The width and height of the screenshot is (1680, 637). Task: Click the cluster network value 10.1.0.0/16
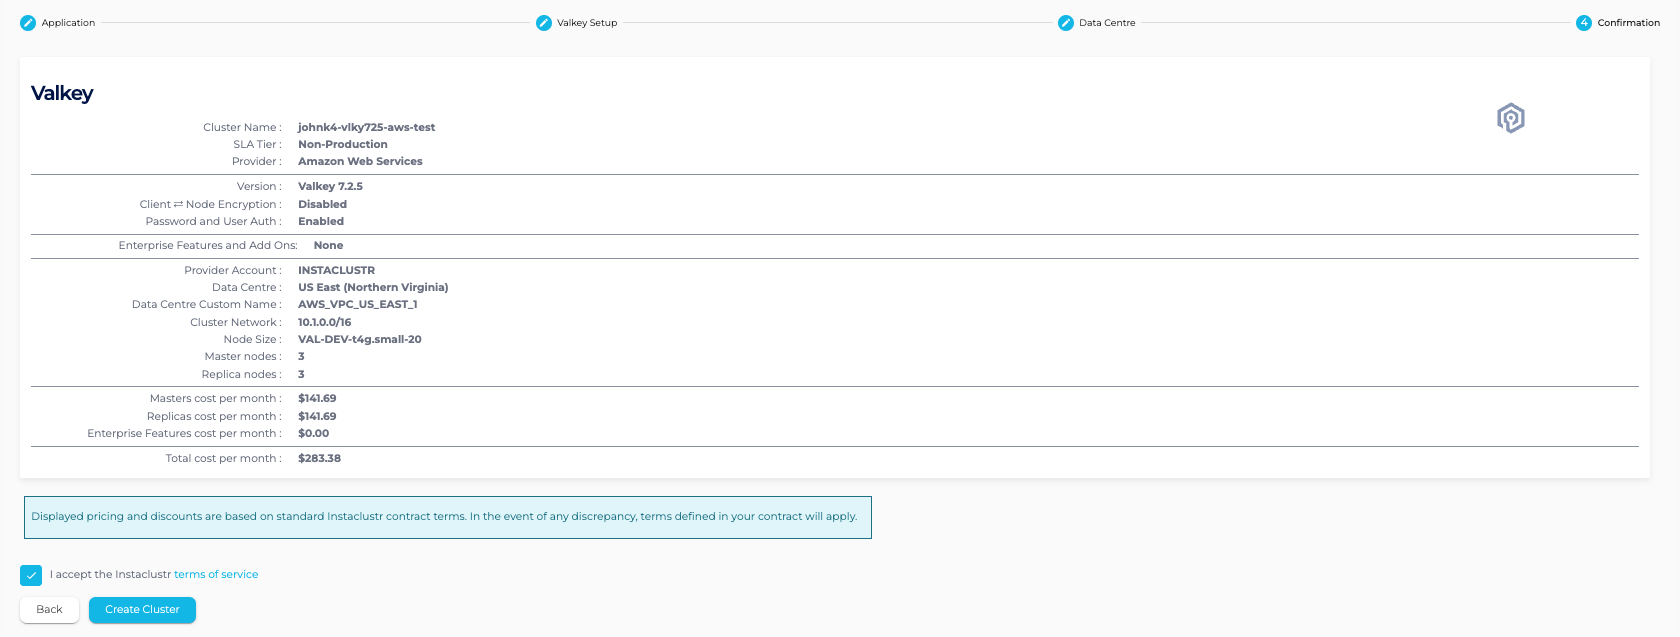tap(324, 323)
